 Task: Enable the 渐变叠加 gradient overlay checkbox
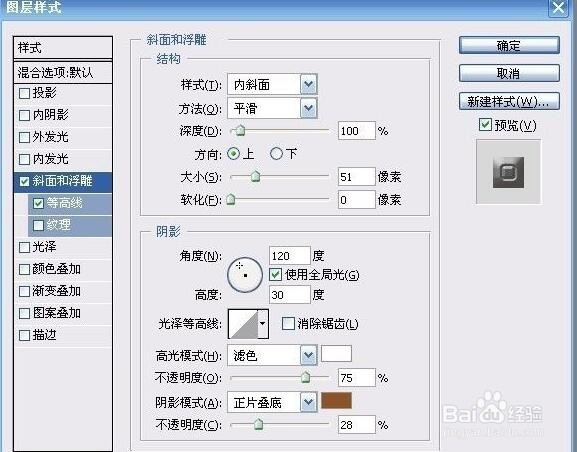(24, 291)
